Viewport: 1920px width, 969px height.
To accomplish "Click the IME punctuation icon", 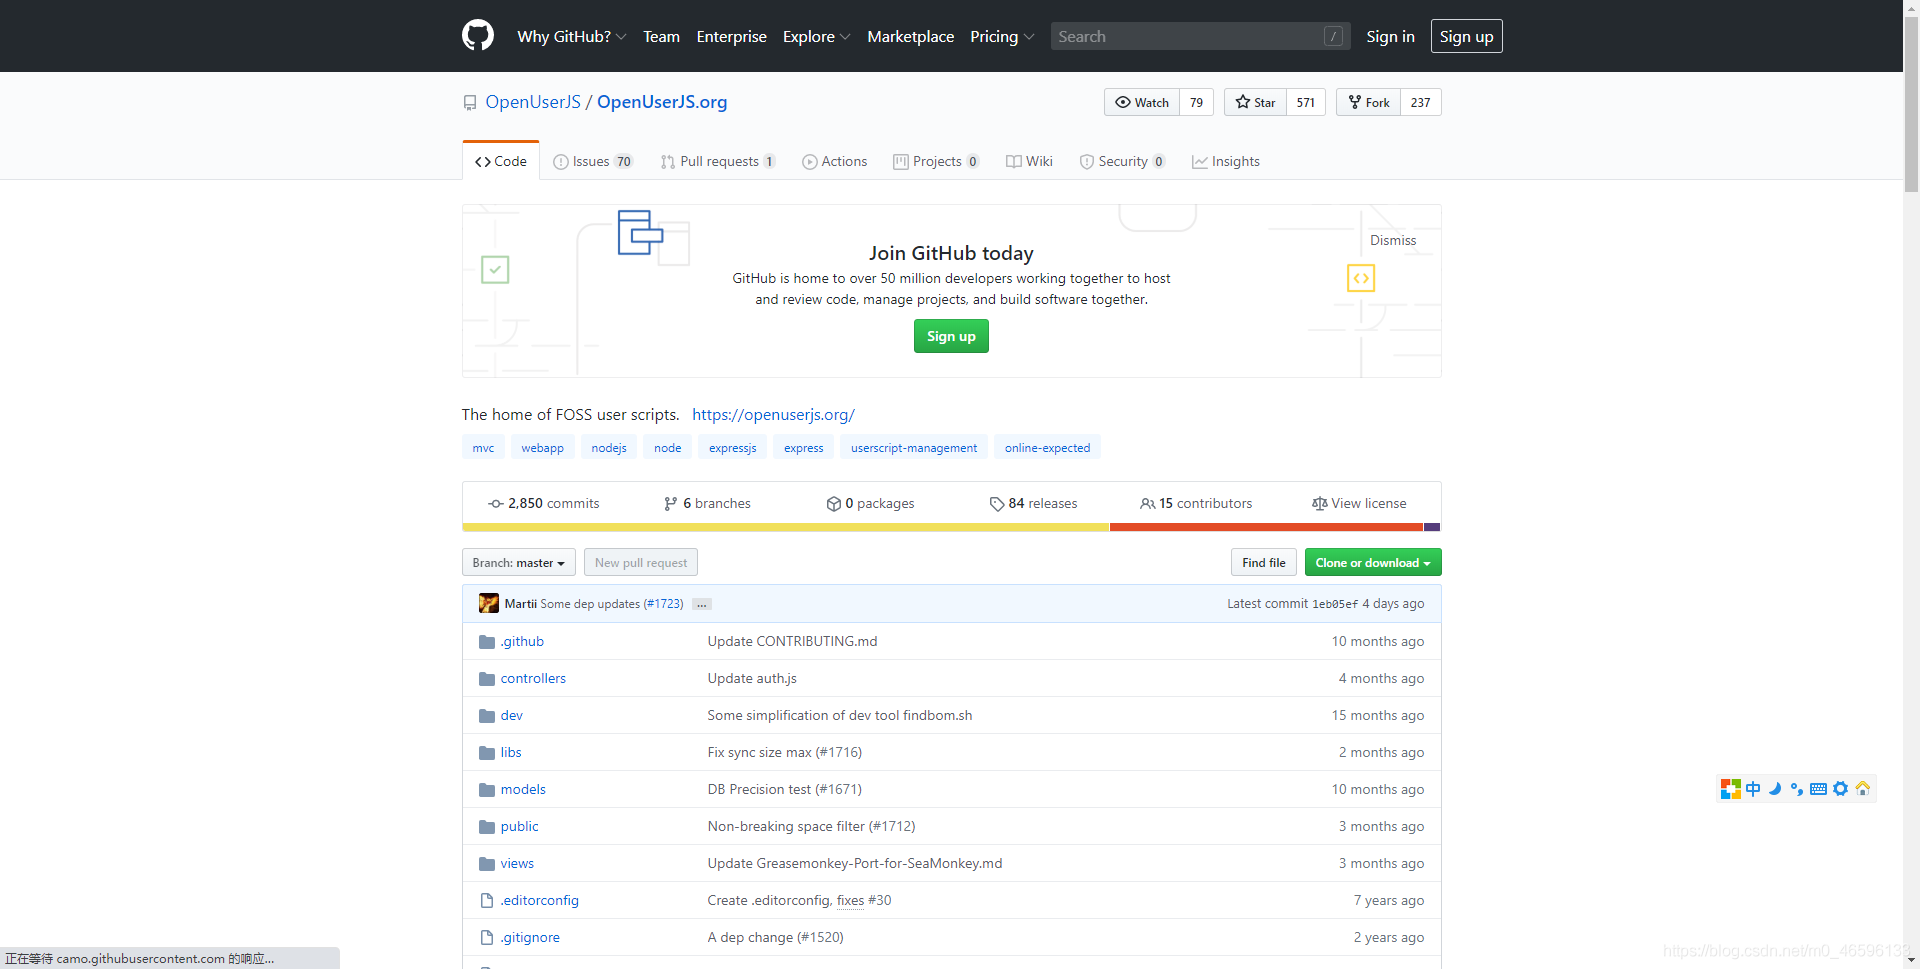I will [1797, 789].
